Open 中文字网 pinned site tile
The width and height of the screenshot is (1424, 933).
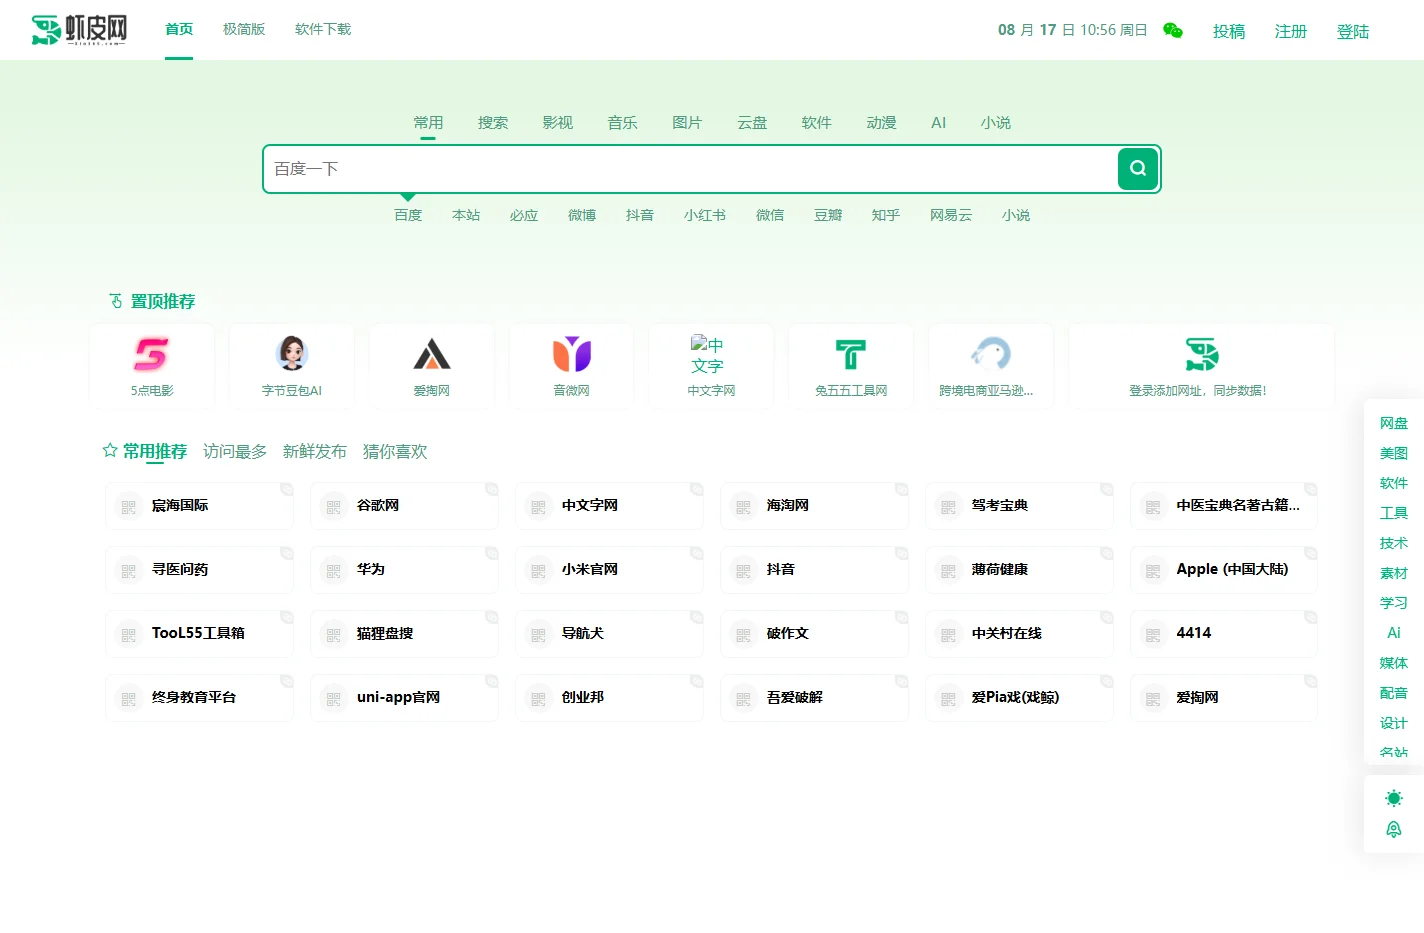click(711, 366)
